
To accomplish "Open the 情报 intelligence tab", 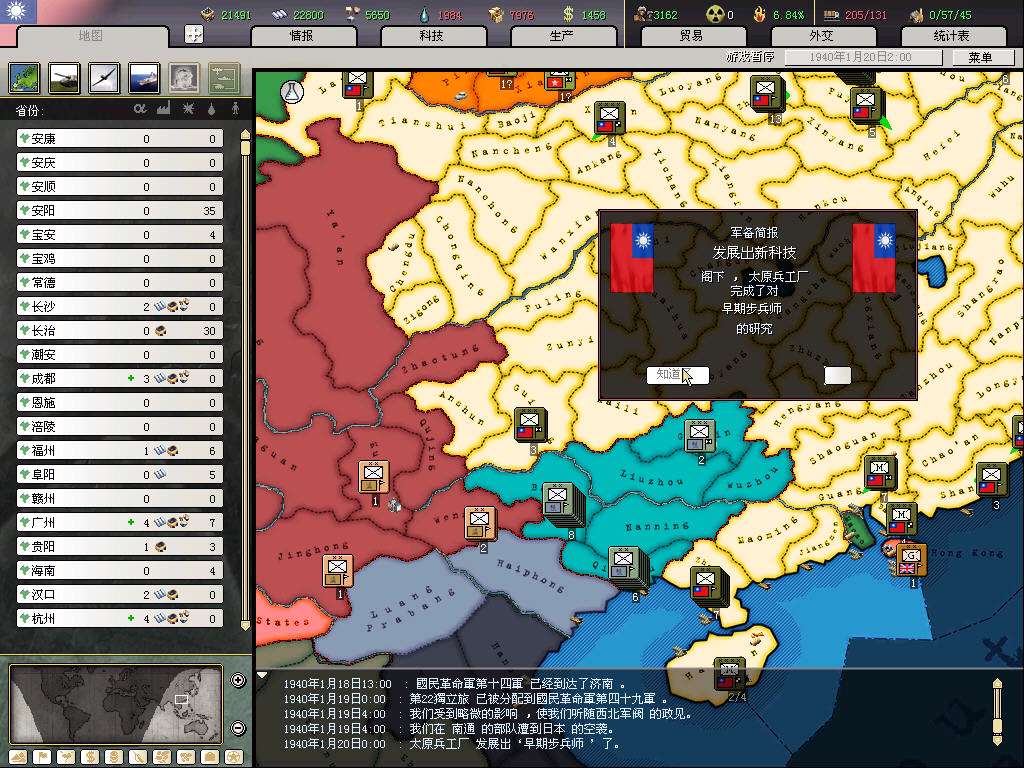I will [302, 36].
